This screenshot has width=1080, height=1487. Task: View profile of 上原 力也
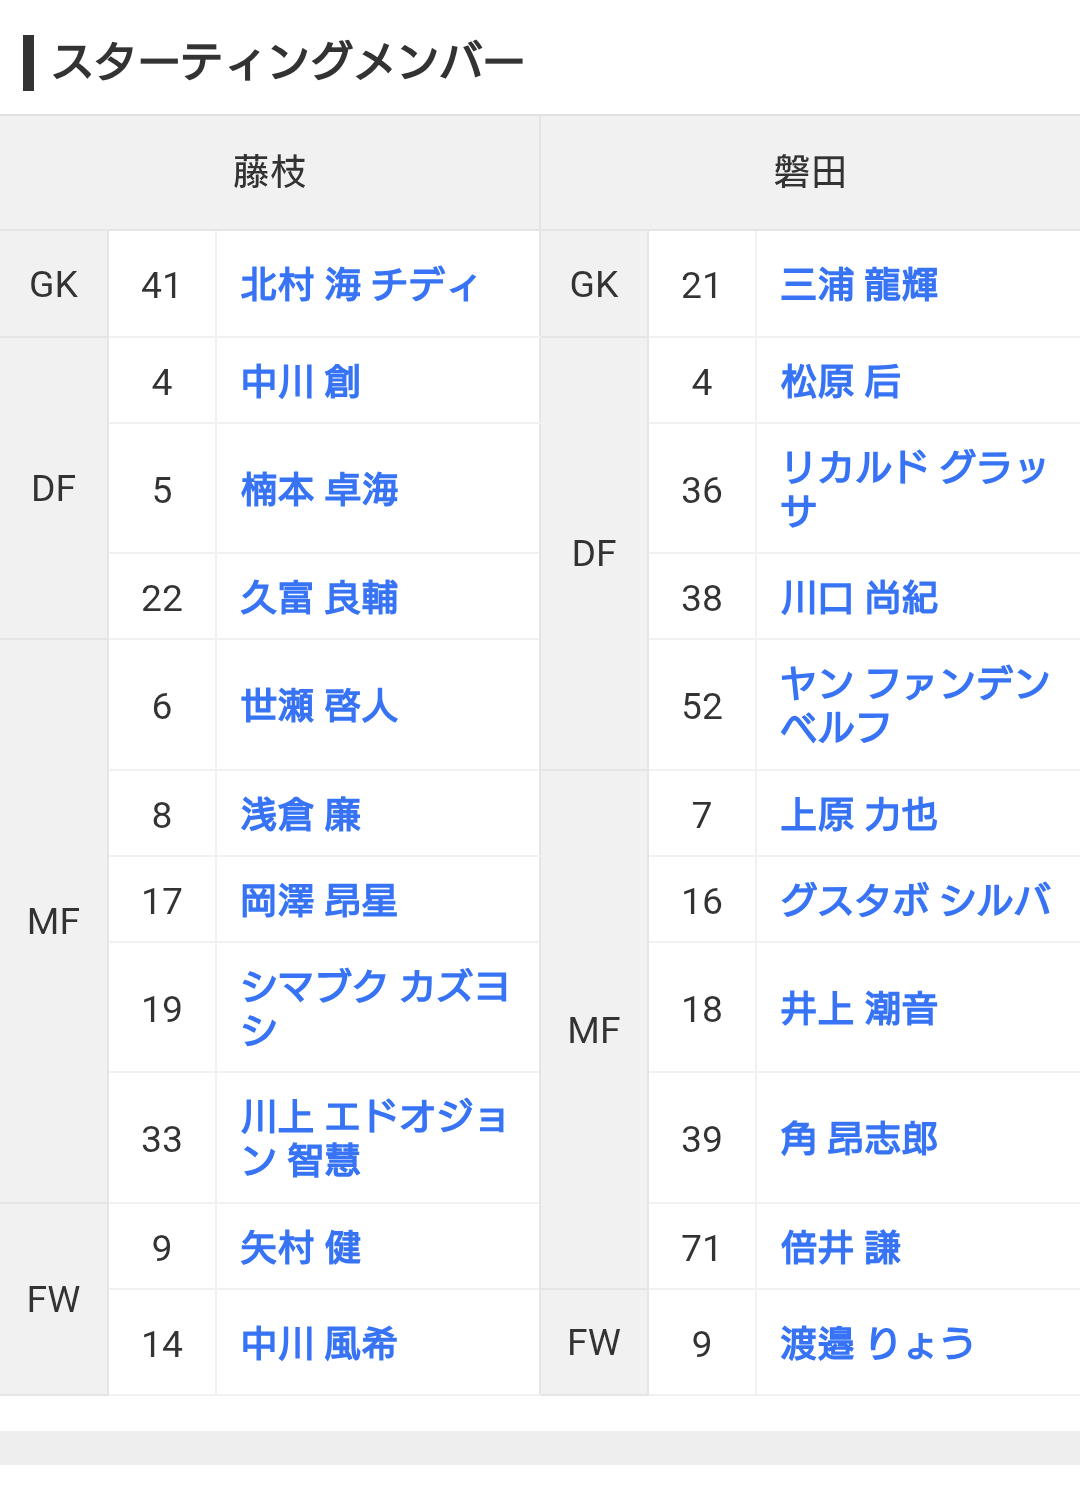click(x=860, y=815)
